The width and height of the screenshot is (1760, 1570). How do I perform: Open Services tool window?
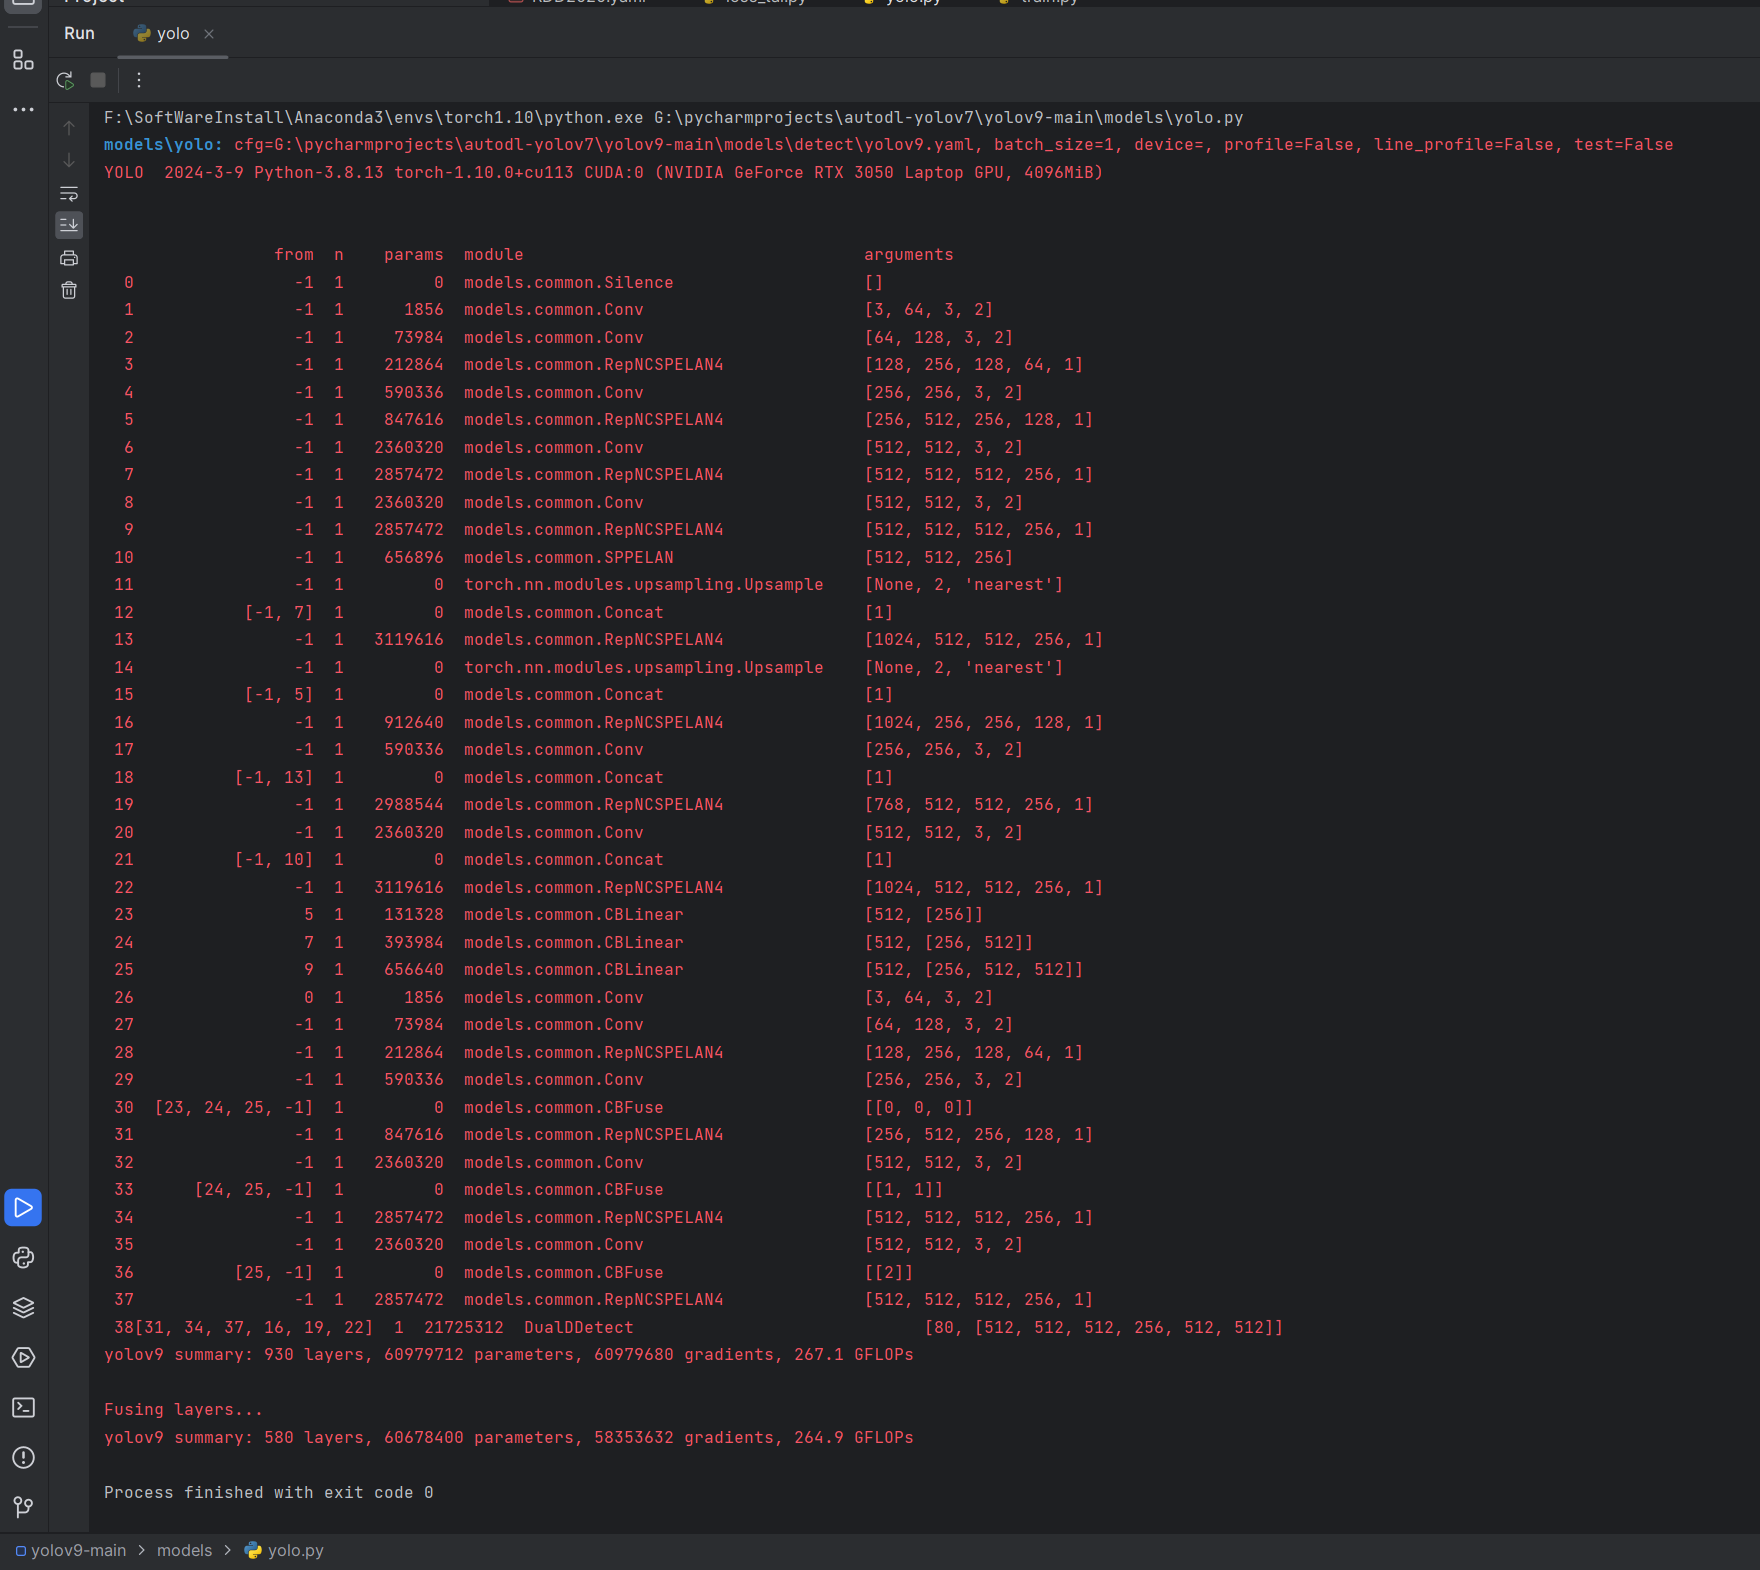23,1358
